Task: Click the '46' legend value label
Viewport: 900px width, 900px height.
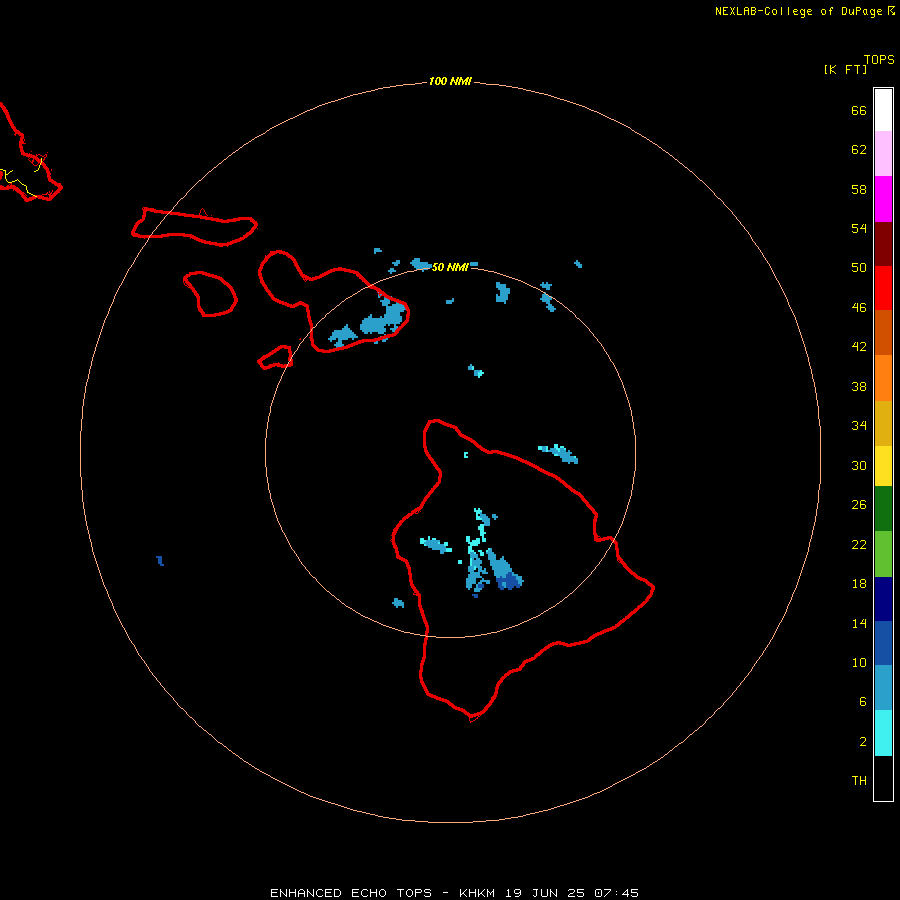Action: tap(859, 308)
